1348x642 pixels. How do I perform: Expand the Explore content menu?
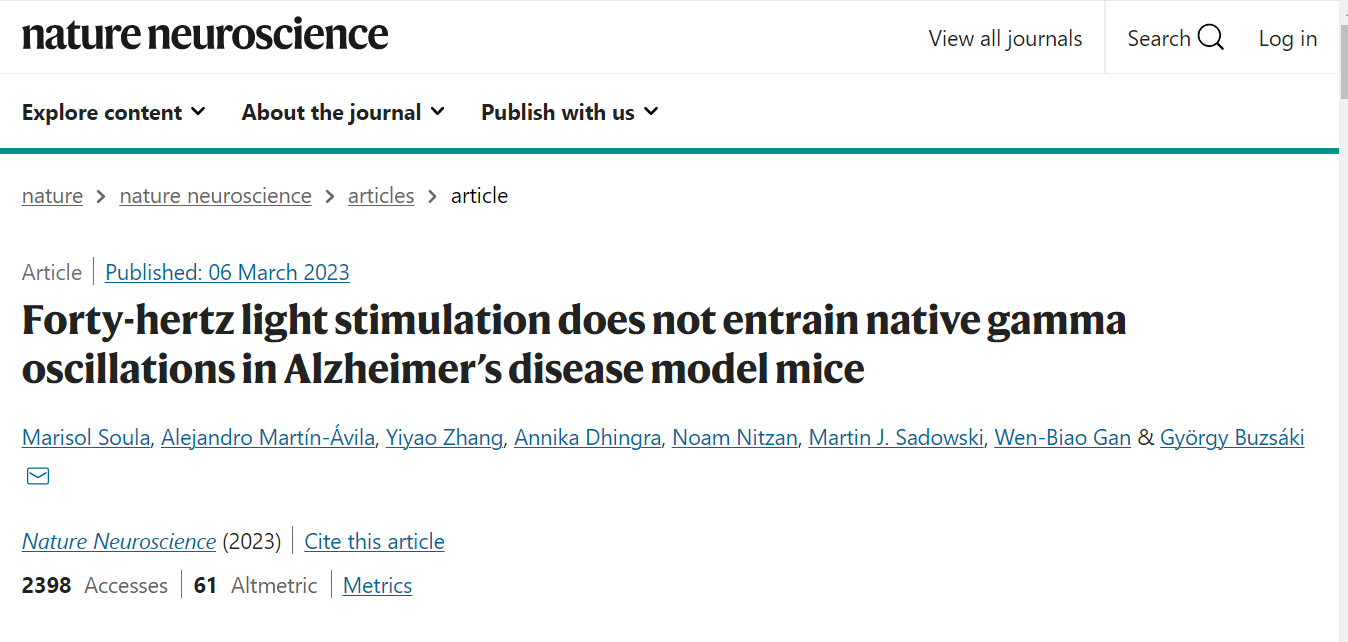click(114, 112)
